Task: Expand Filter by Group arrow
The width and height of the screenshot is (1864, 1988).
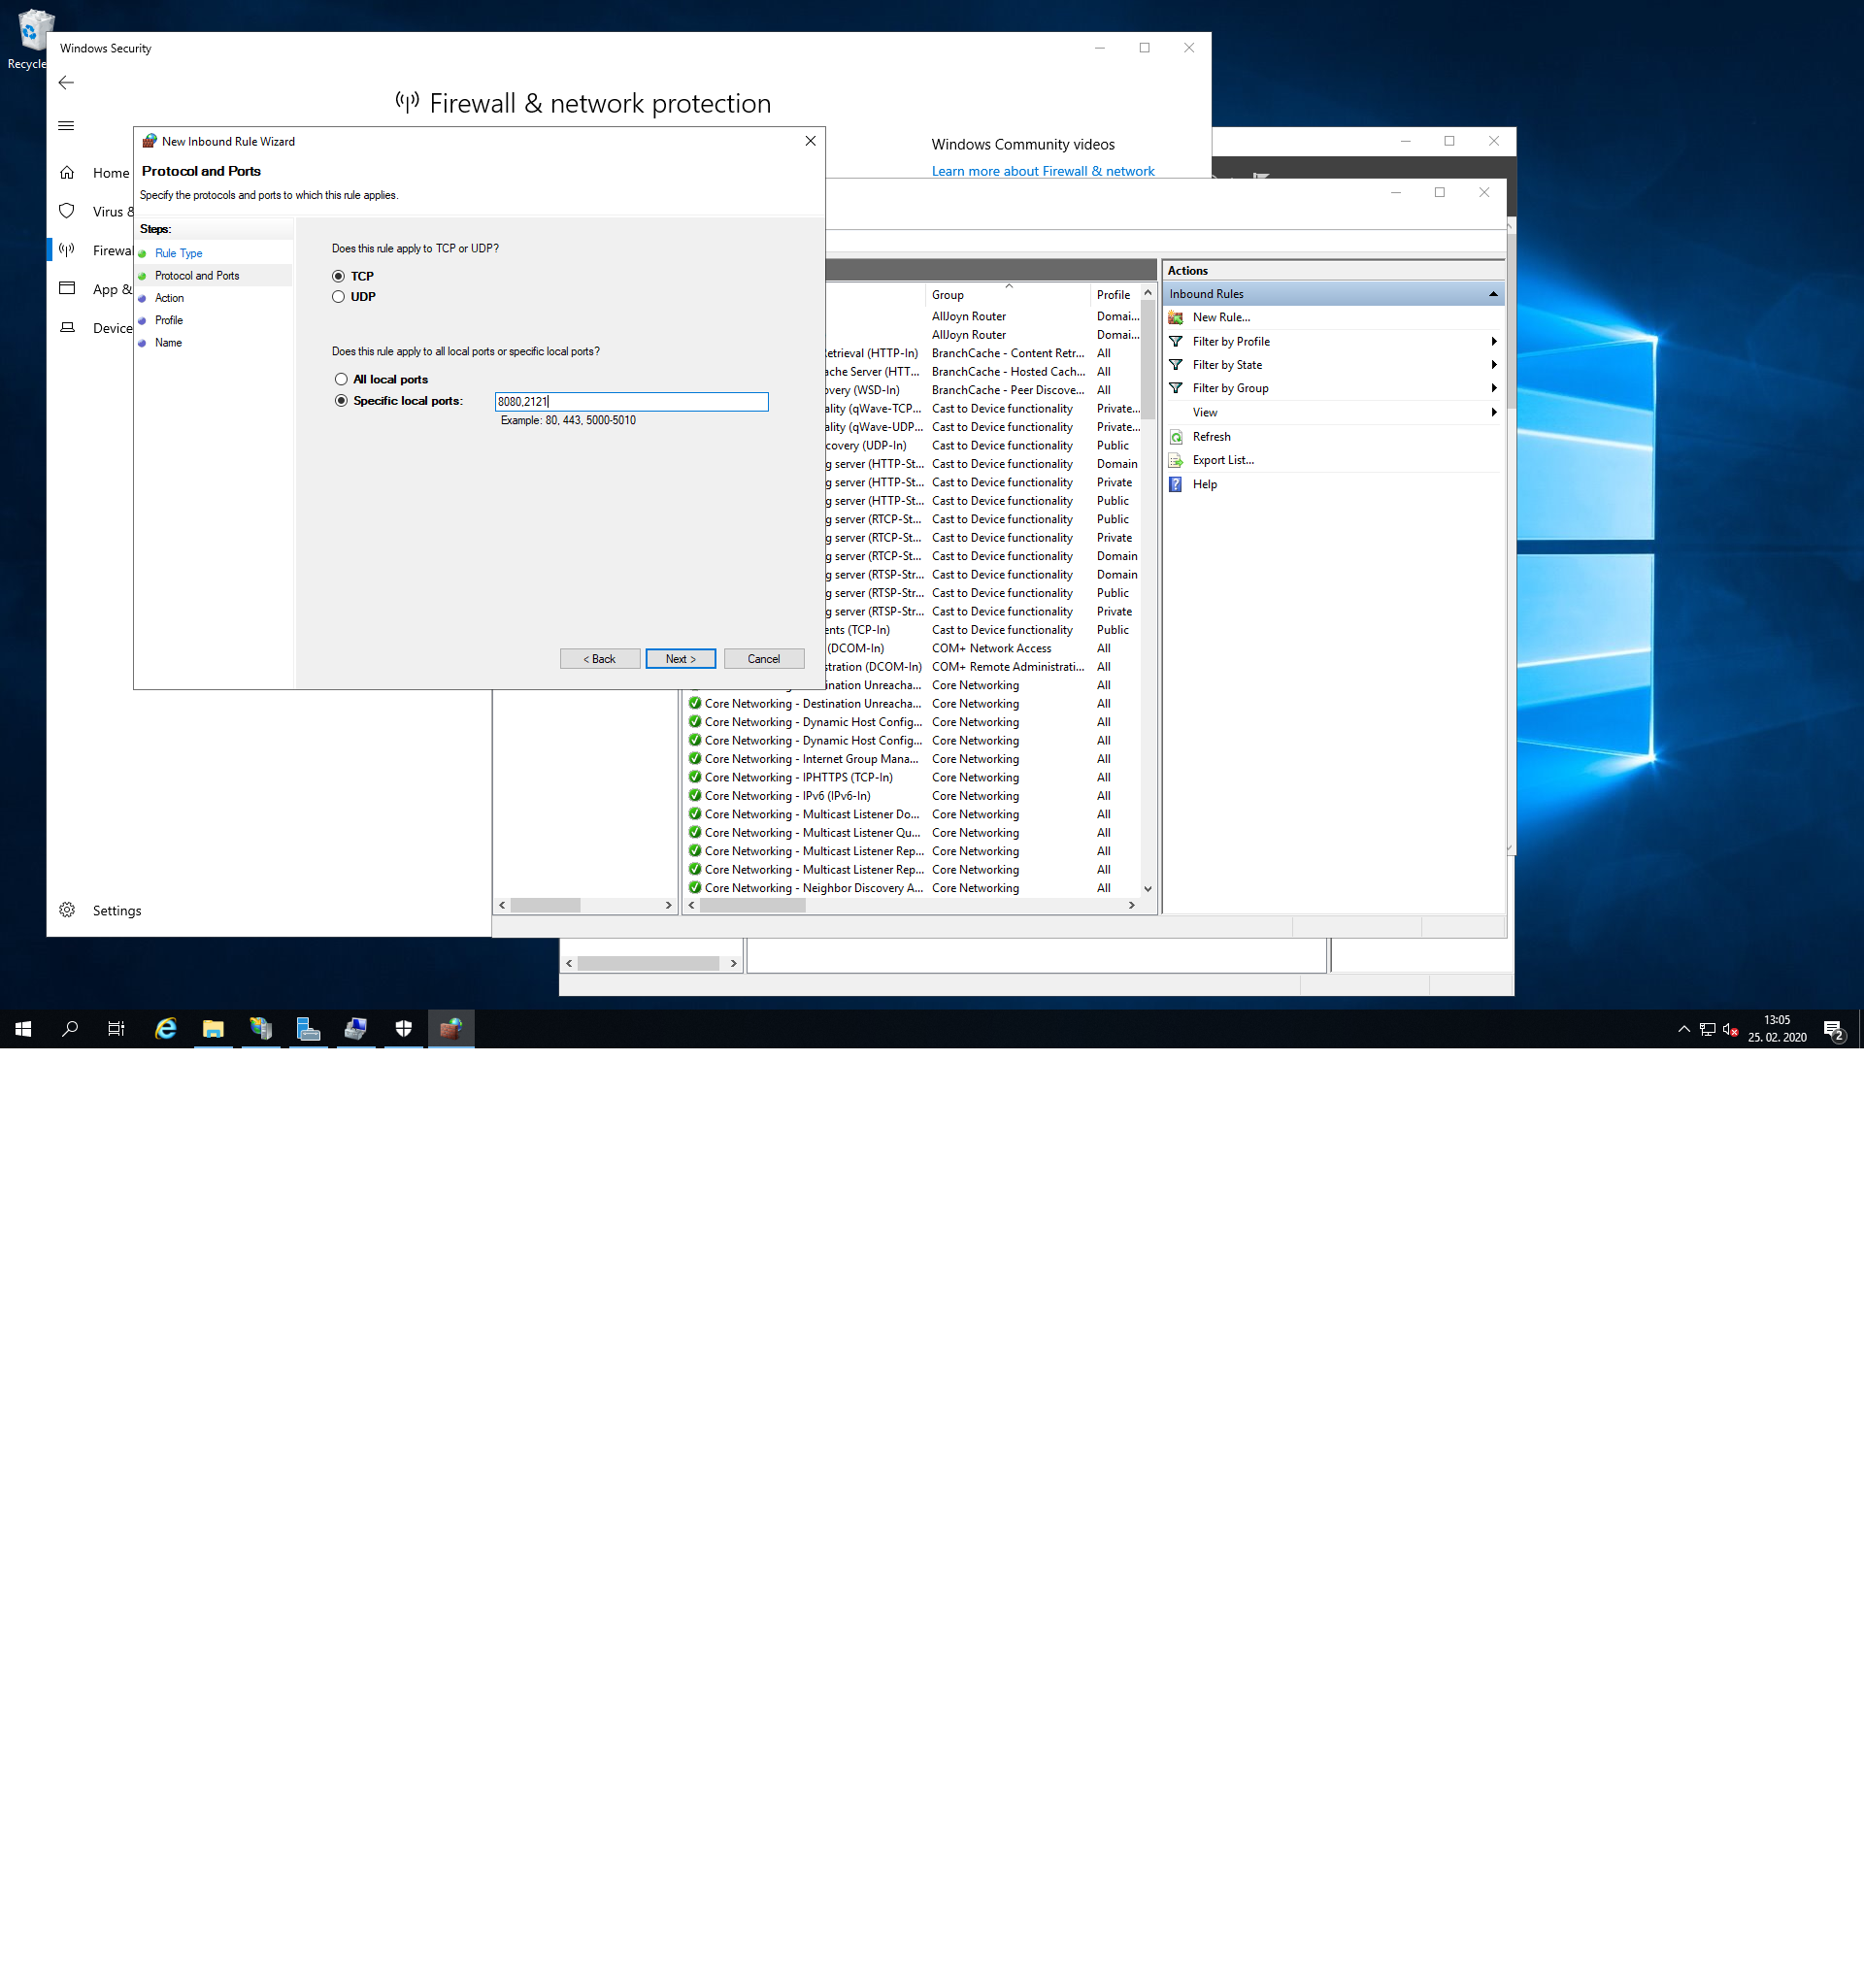Action: (x=1494, y=389)
